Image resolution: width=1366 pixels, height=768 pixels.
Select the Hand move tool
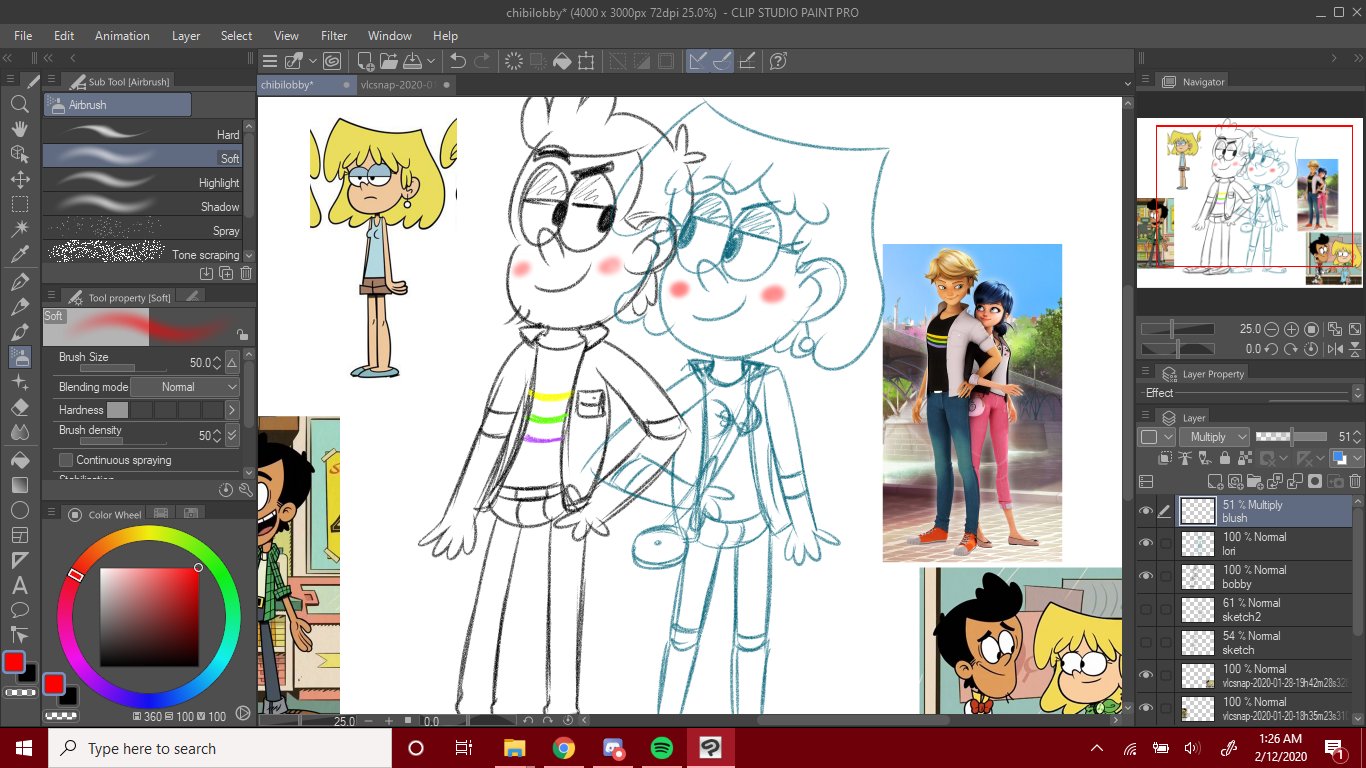point(19,128)
